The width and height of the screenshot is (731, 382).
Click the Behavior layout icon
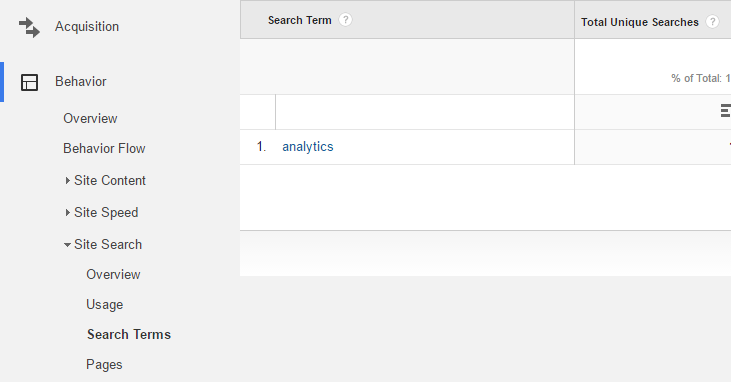click(29, 82)
